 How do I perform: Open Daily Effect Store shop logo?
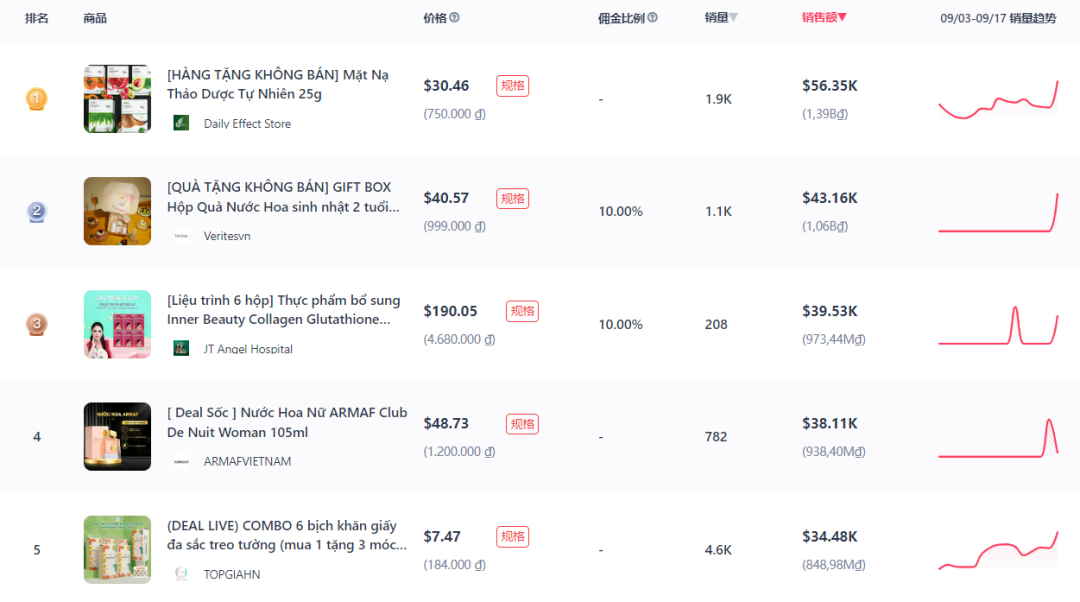pyautogui.click(x=181, y=123)
